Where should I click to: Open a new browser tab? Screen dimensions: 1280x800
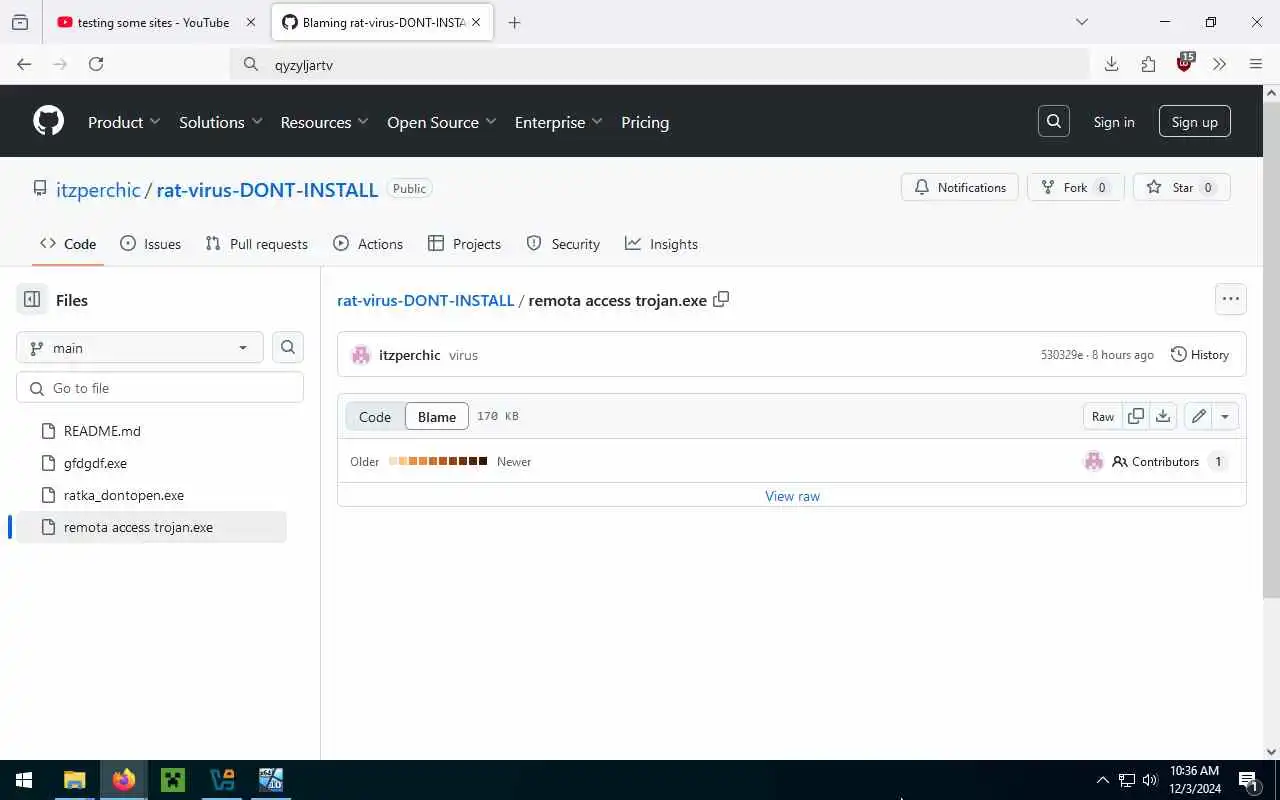[514, 22]
